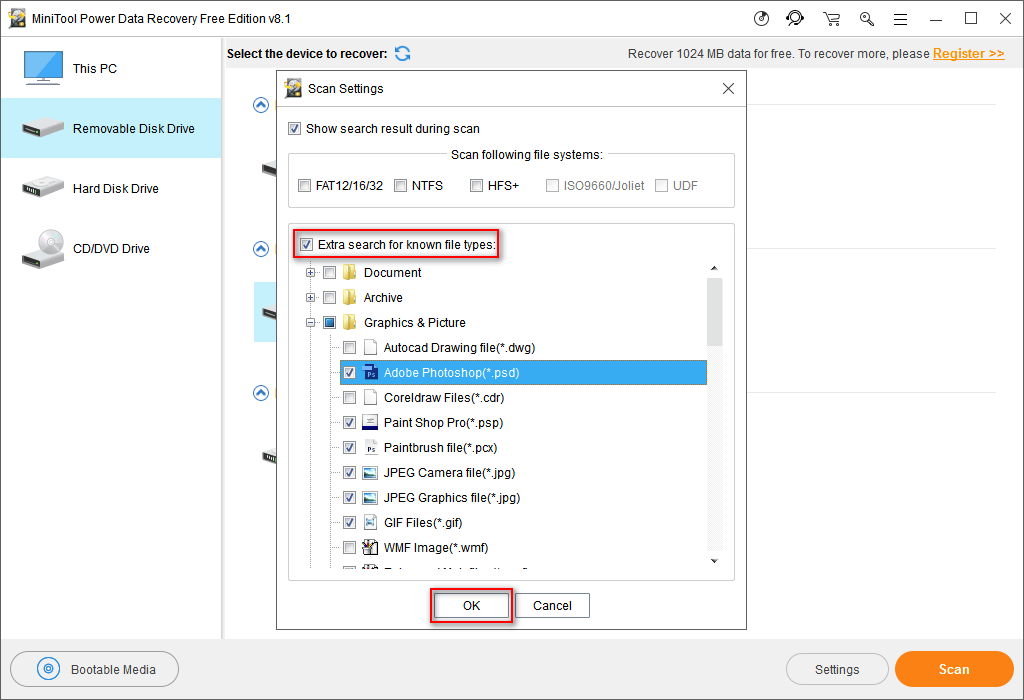Click the Hard Disk Drive icon

[42, 187]
